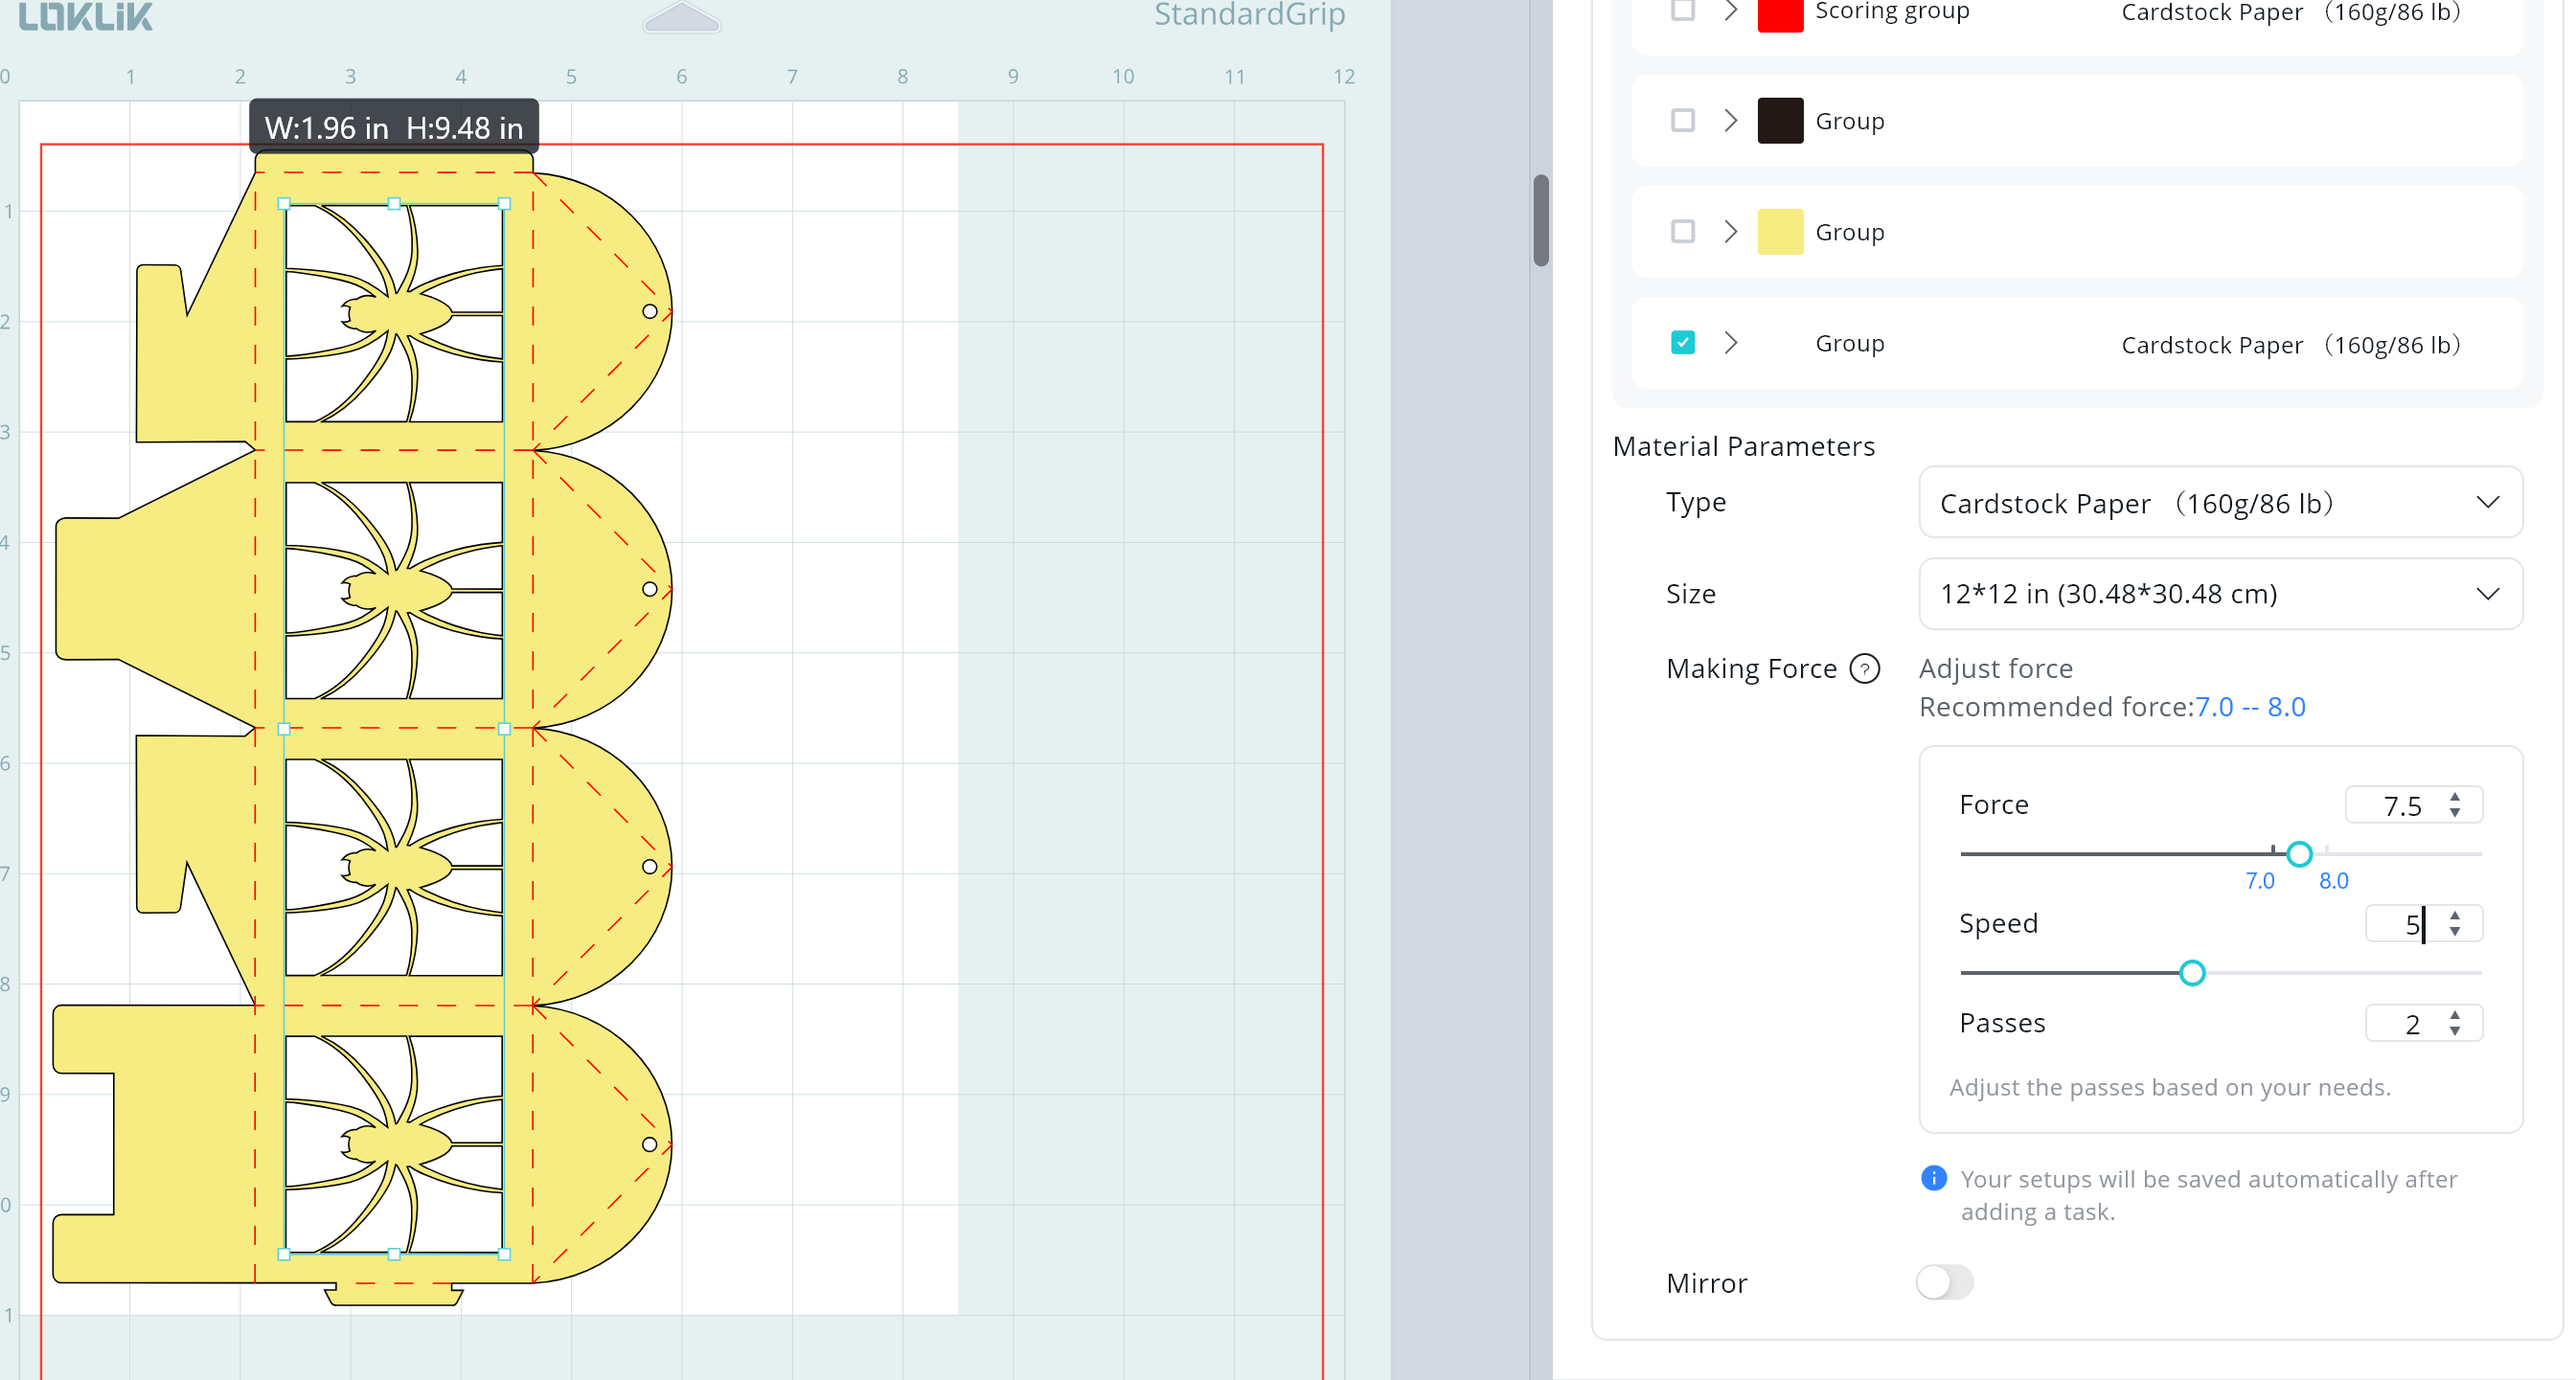Click the Making Force help question icon

point(1864,668)
